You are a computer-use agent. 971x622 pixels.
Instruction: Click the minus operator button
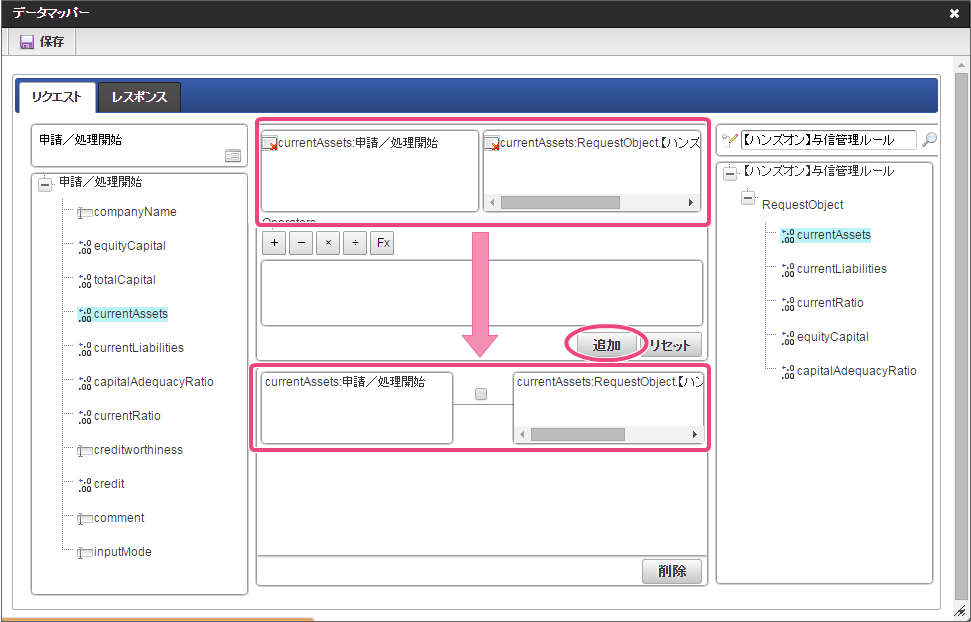click(301, 243)
